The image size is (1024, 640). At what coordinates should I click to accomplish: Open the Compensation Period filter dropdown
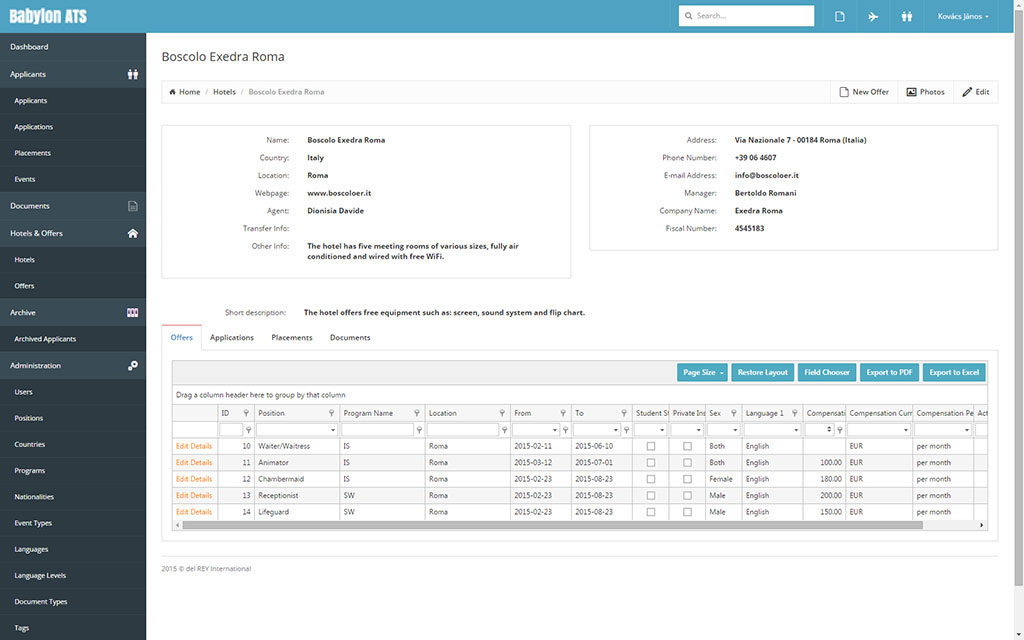point(967,430)
